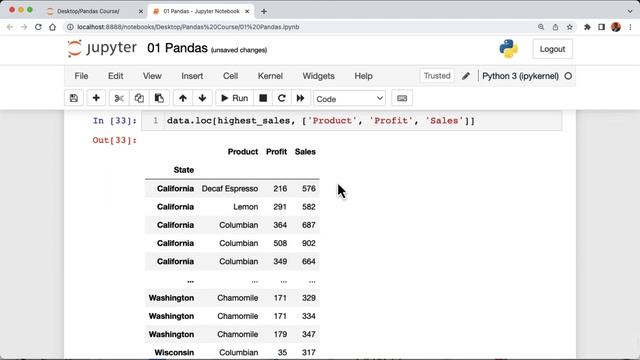This screenshot has height=360, width=640.
Task: Open the View menu
Action: coord(152,76)
